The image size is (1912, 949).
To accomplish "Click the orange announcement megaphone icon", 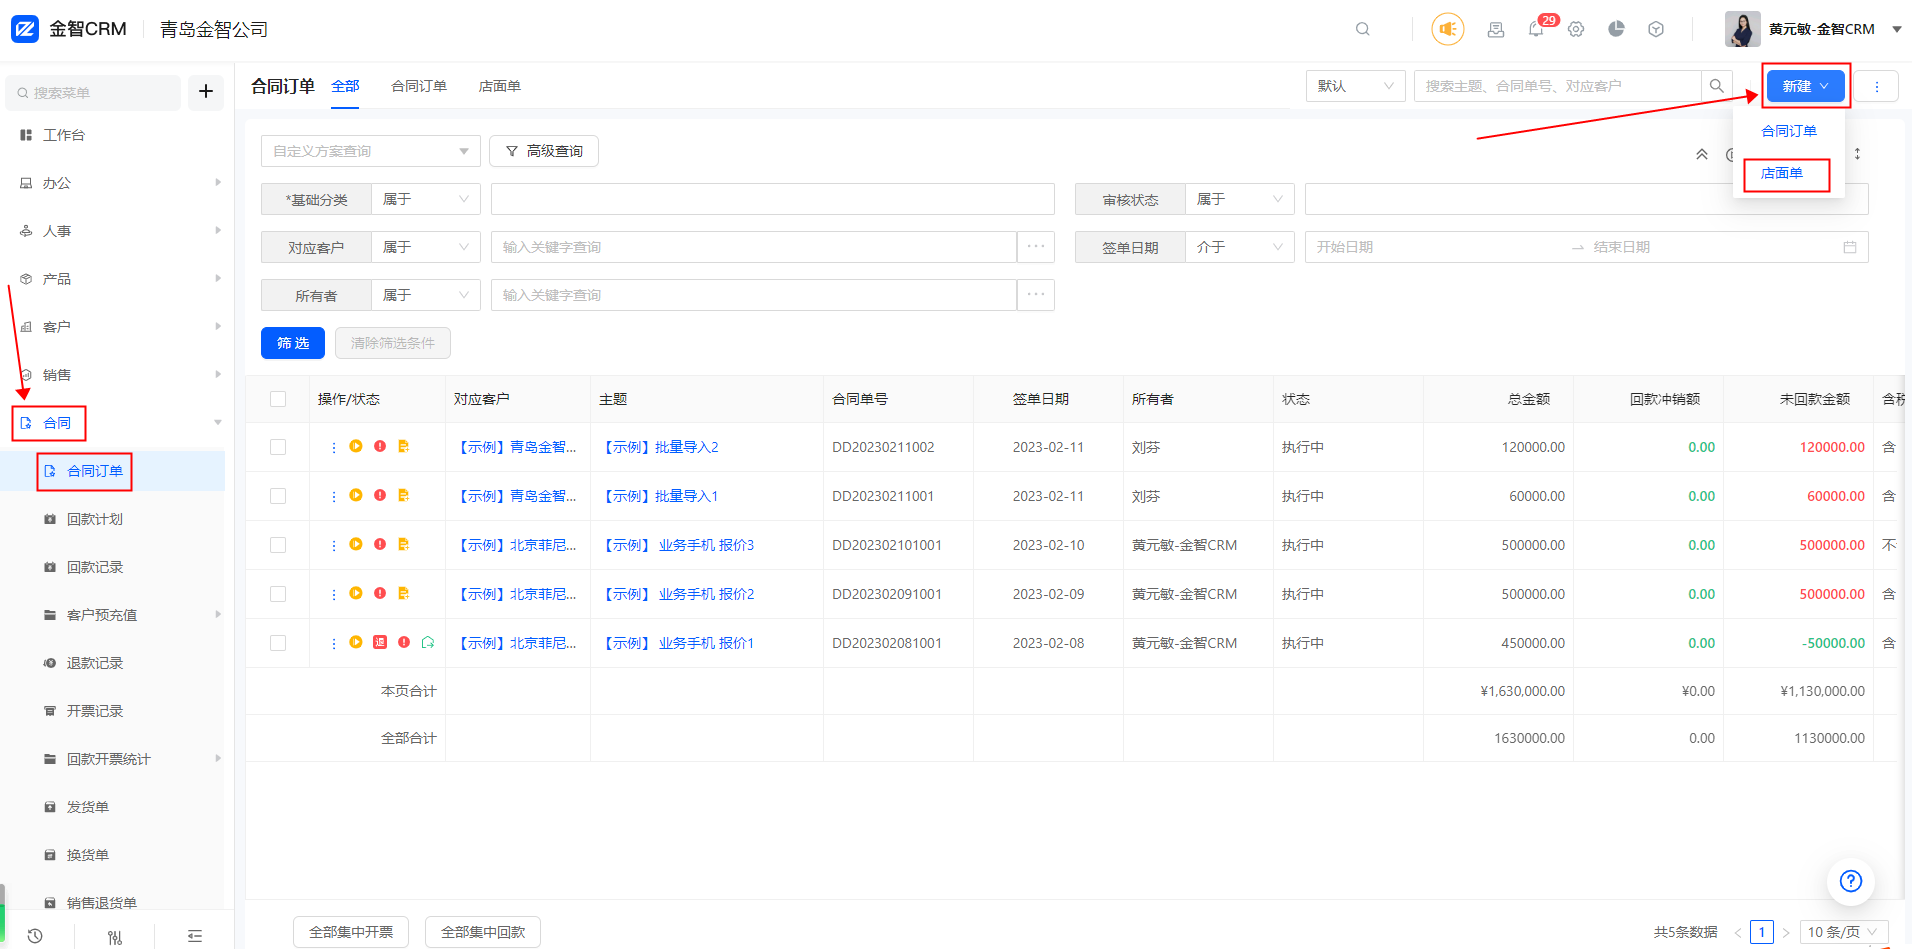I will tap(1447, 29).
